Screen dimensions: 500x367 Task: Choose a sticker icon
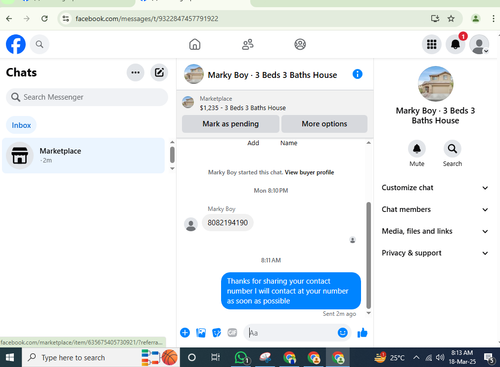click(217, 332)
